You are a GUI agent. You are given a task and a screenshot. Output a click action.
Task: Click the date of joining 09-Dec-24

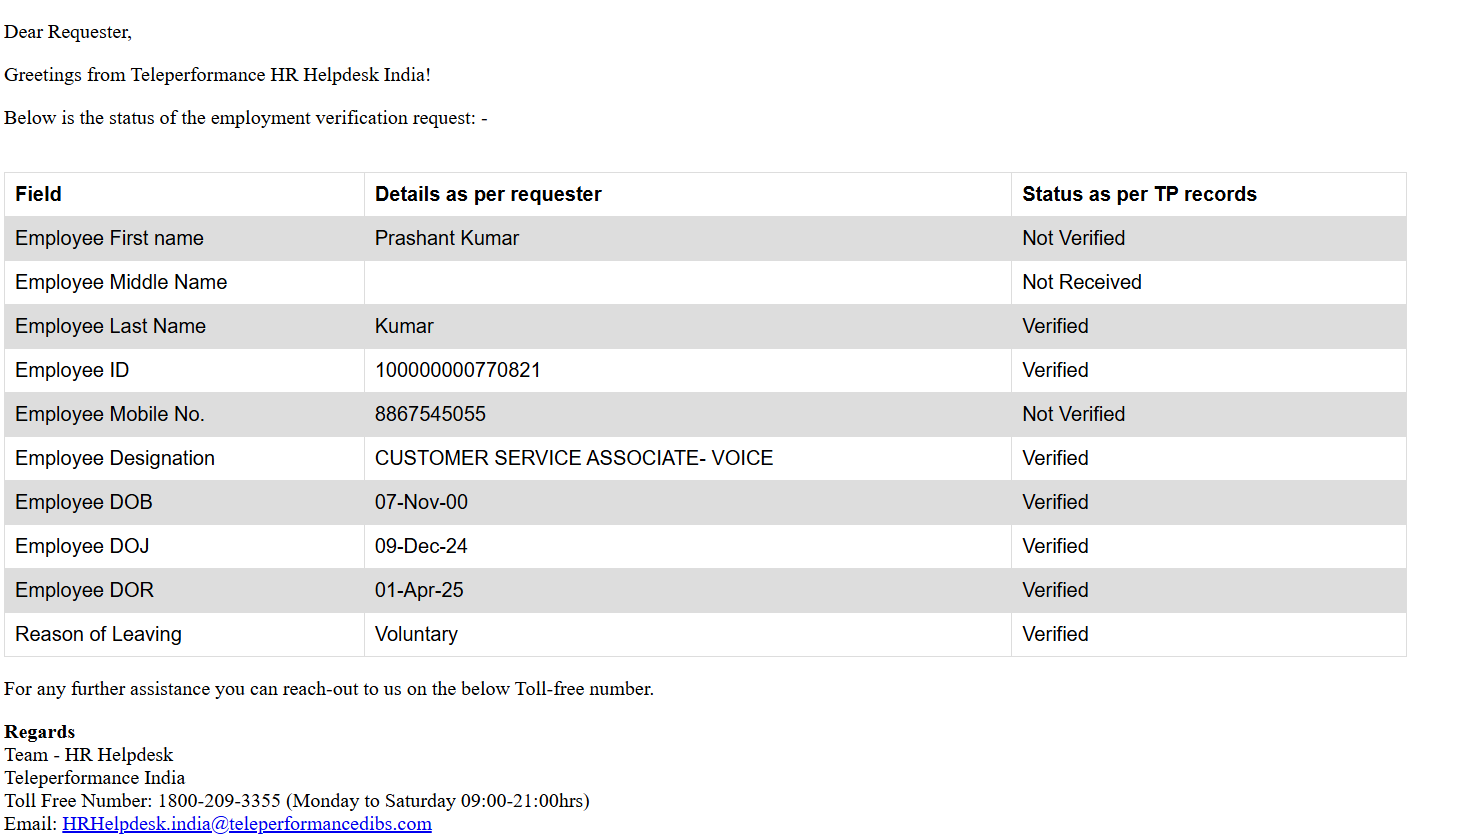pyautogui.click(x=421, y=546)
